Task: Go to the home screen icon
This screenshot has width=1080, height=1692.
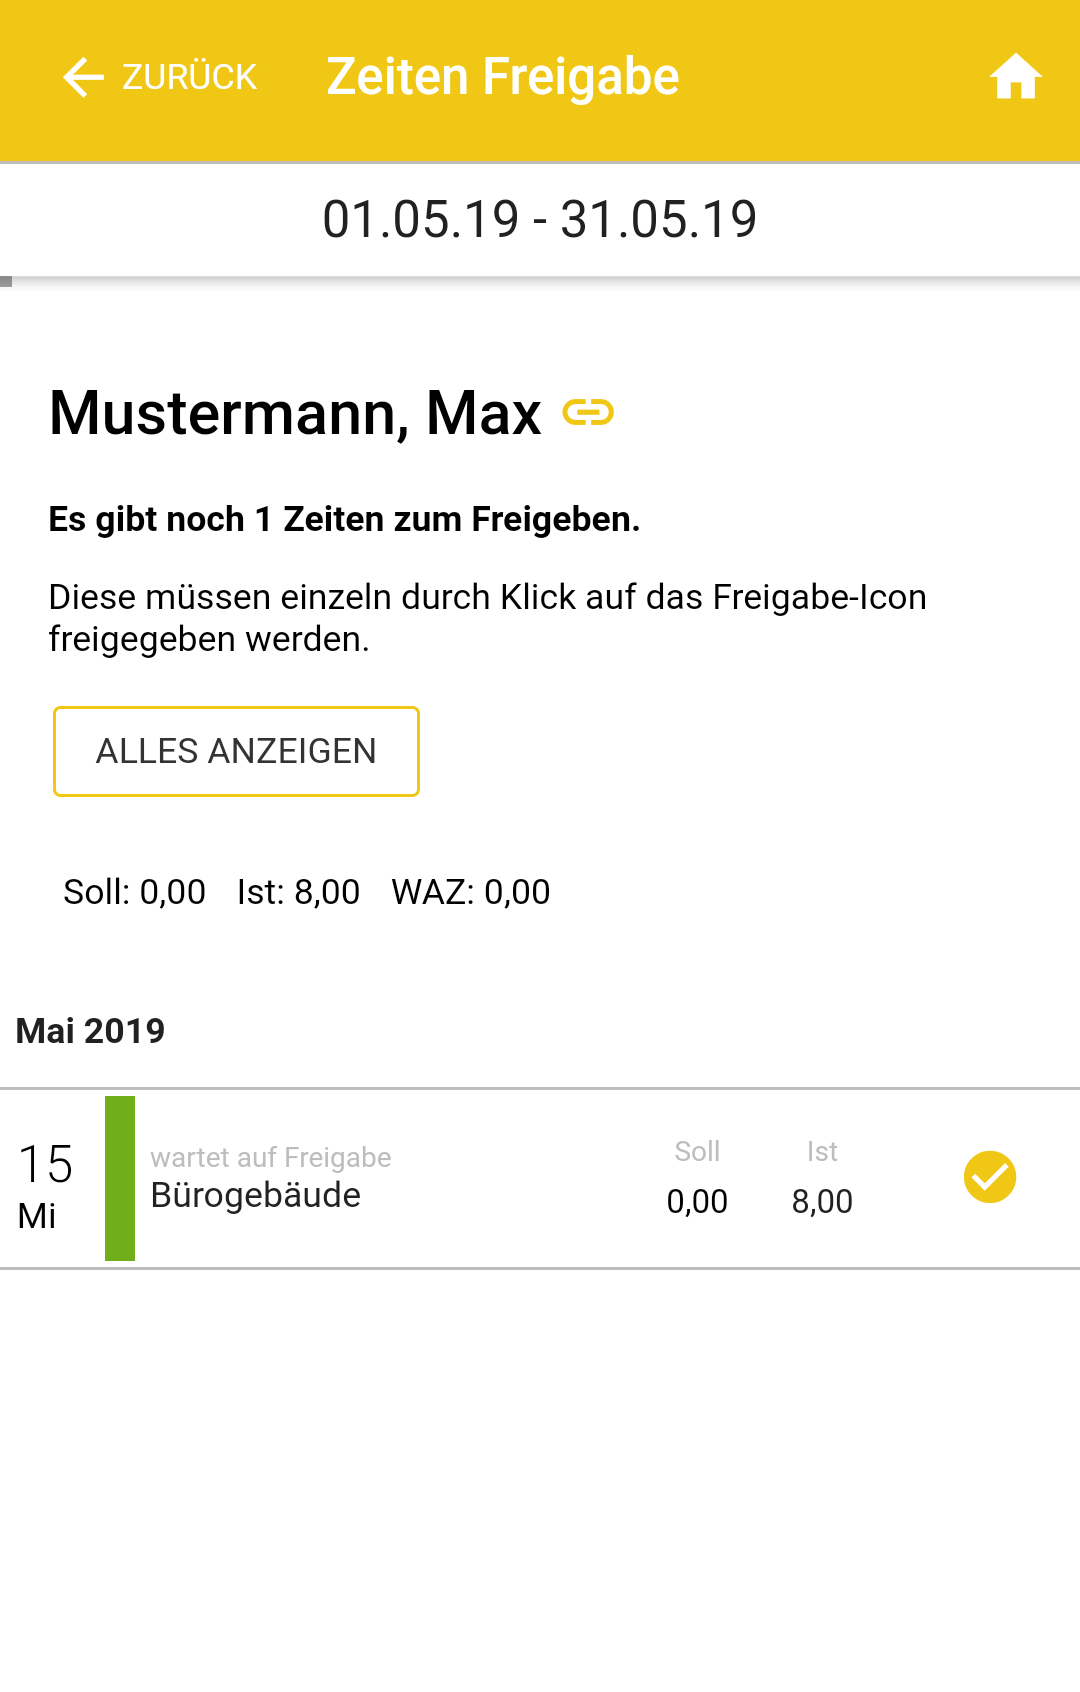Action: coord(1015,77)
